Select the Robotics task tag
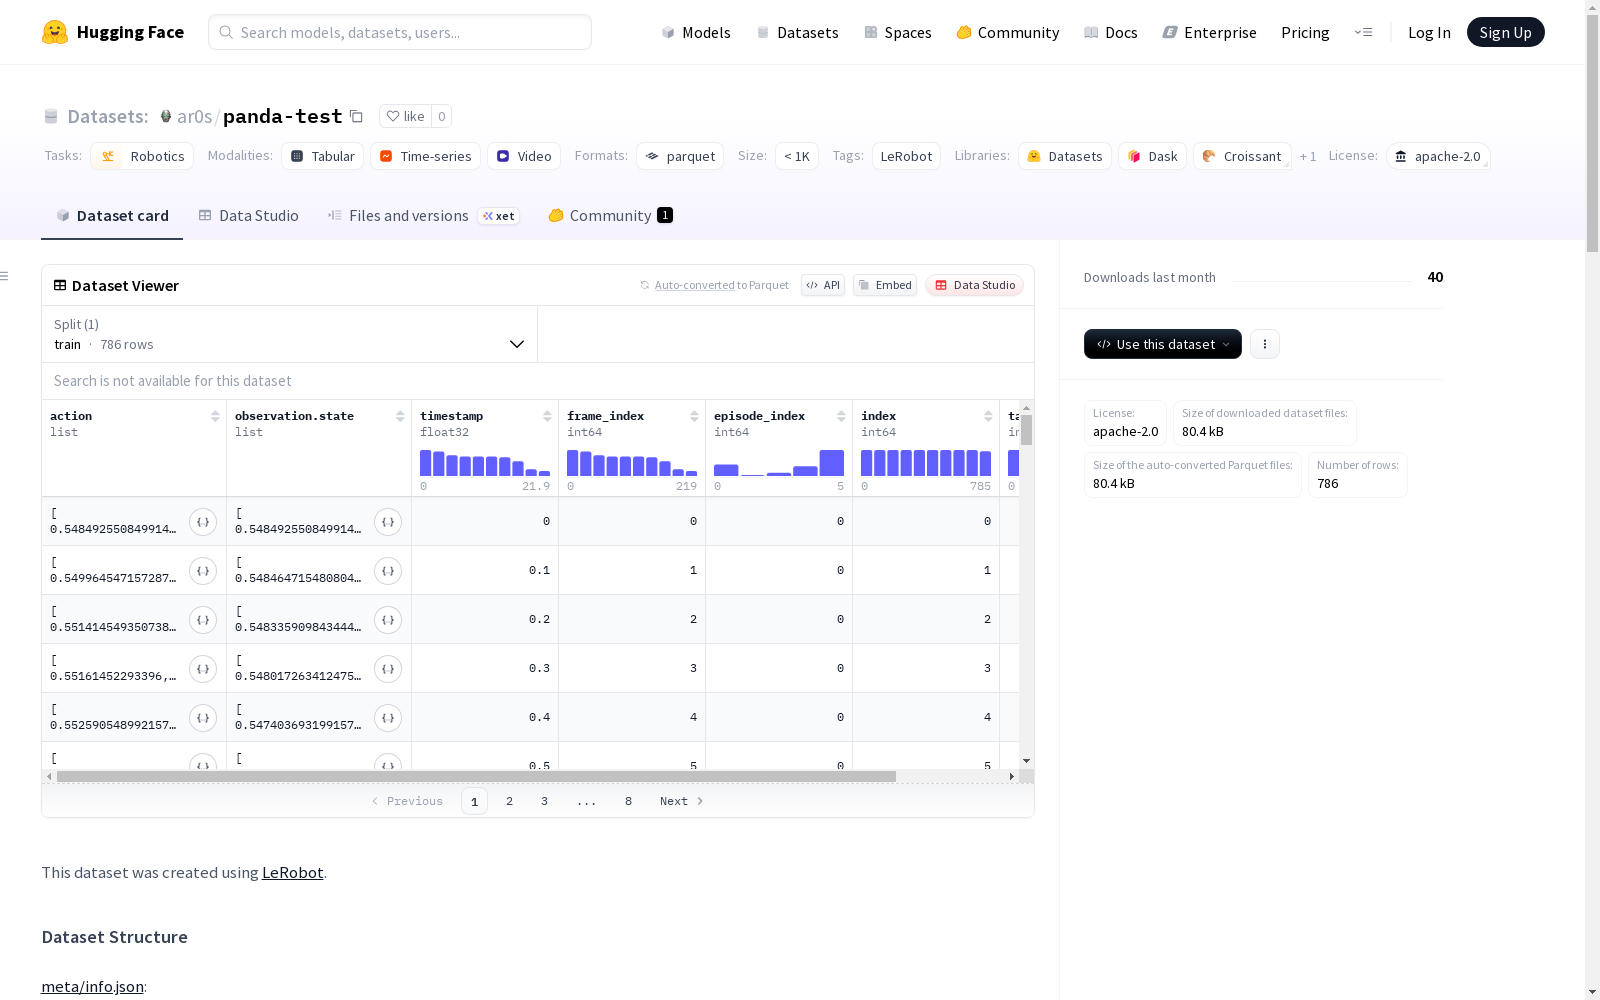This screenshot has width=1600, height=1000. [143, 156]
